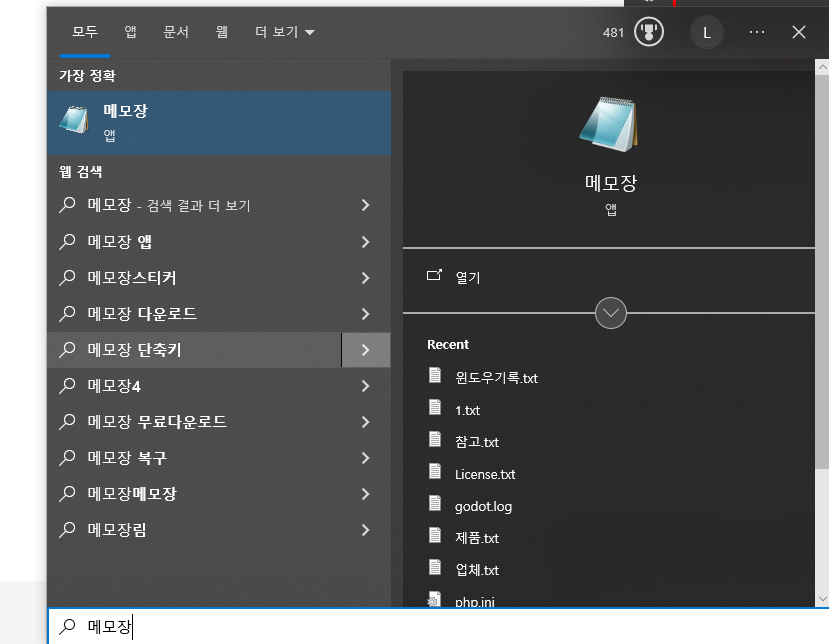Switch to the 웹 tab

(x=222, y=32)
